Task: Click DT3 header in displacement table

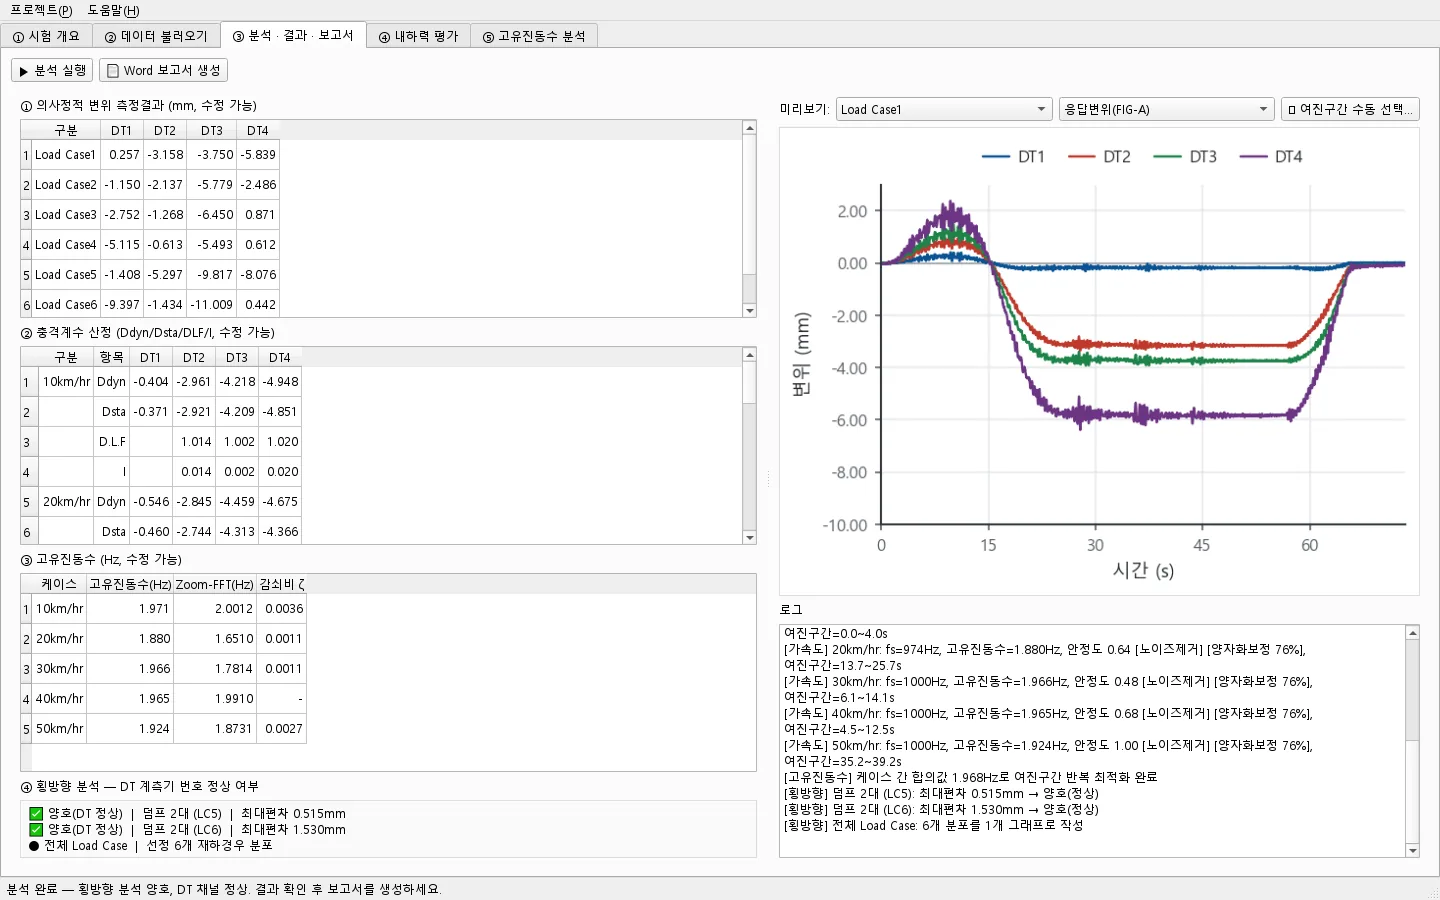Action: 212,130
